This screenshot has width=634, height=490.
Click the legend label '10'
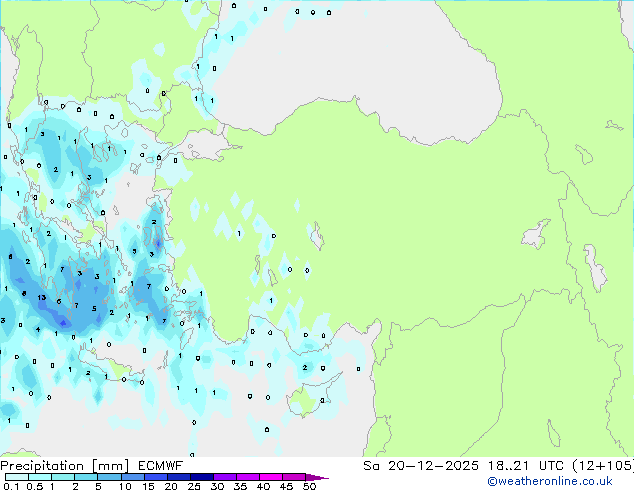coord(125,486)
